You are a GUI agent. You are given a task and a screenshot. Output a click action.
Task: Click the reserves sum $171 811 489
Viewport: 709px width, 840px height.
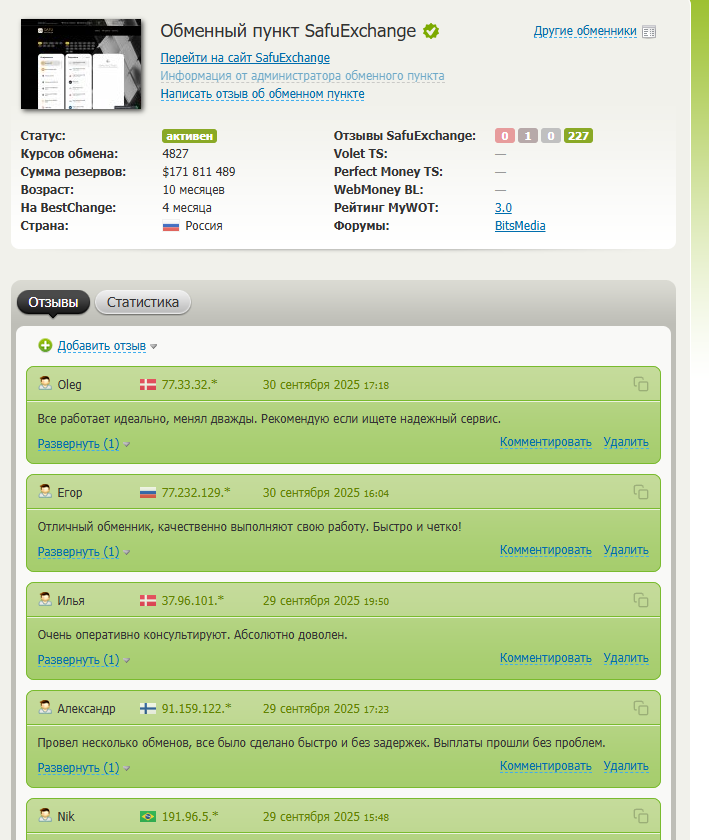click(199, 172)
